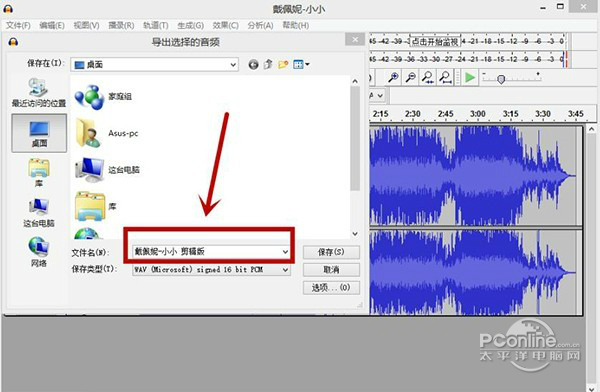
Task: Open the device dropdown beside the toolbar
Action: [379, 95]
